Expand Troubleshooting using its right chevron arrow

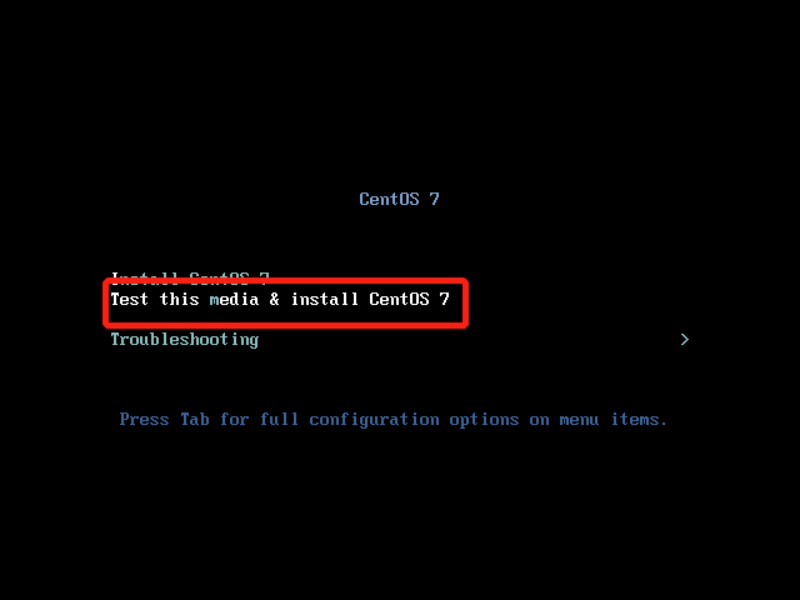(x=685, y=339)
